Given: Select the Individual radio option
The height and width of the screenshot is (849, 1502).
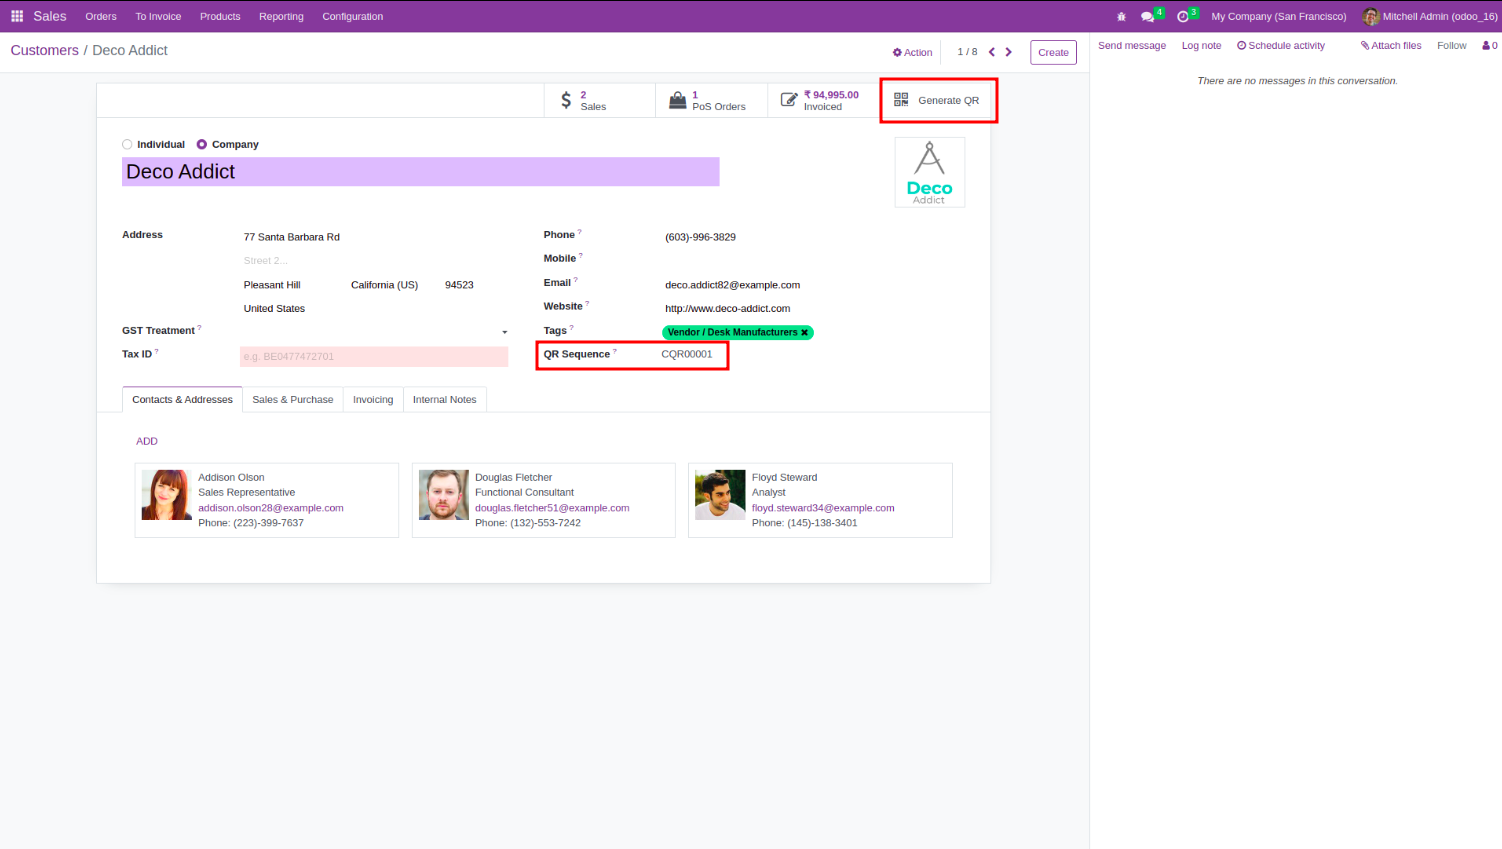Looking at the screenshot, I should click(x=127, y=144).
